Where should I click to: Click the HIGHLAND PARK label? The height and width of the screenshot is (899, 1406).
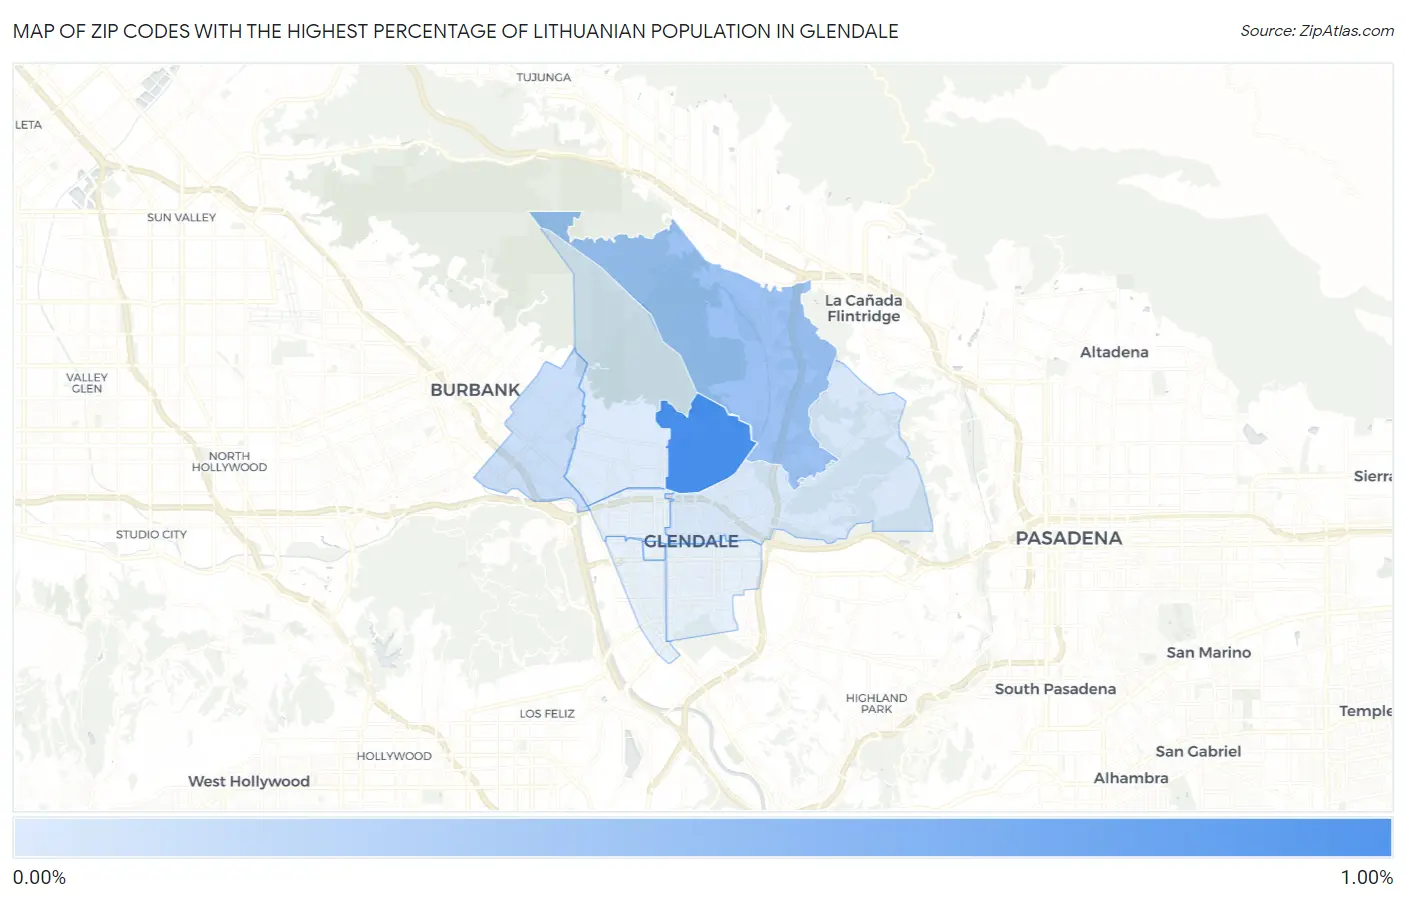pos(876,703)
